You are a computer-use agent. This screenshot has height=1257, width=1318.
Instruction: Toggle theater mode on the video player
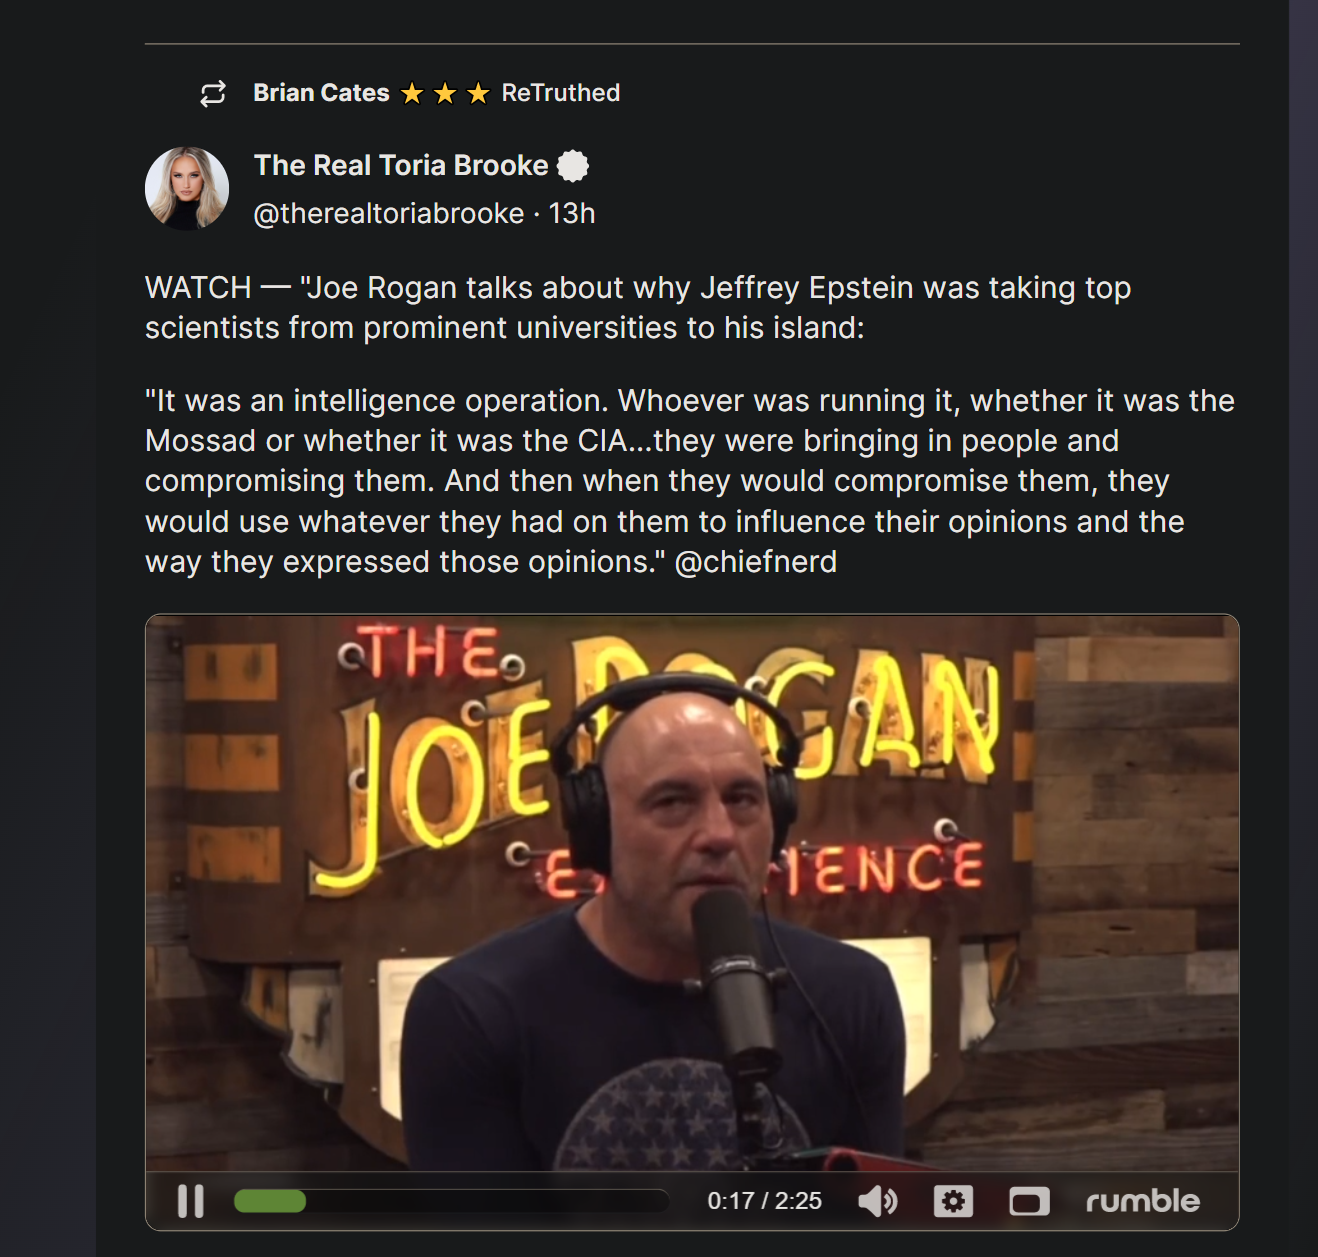pos(1029,1201)
